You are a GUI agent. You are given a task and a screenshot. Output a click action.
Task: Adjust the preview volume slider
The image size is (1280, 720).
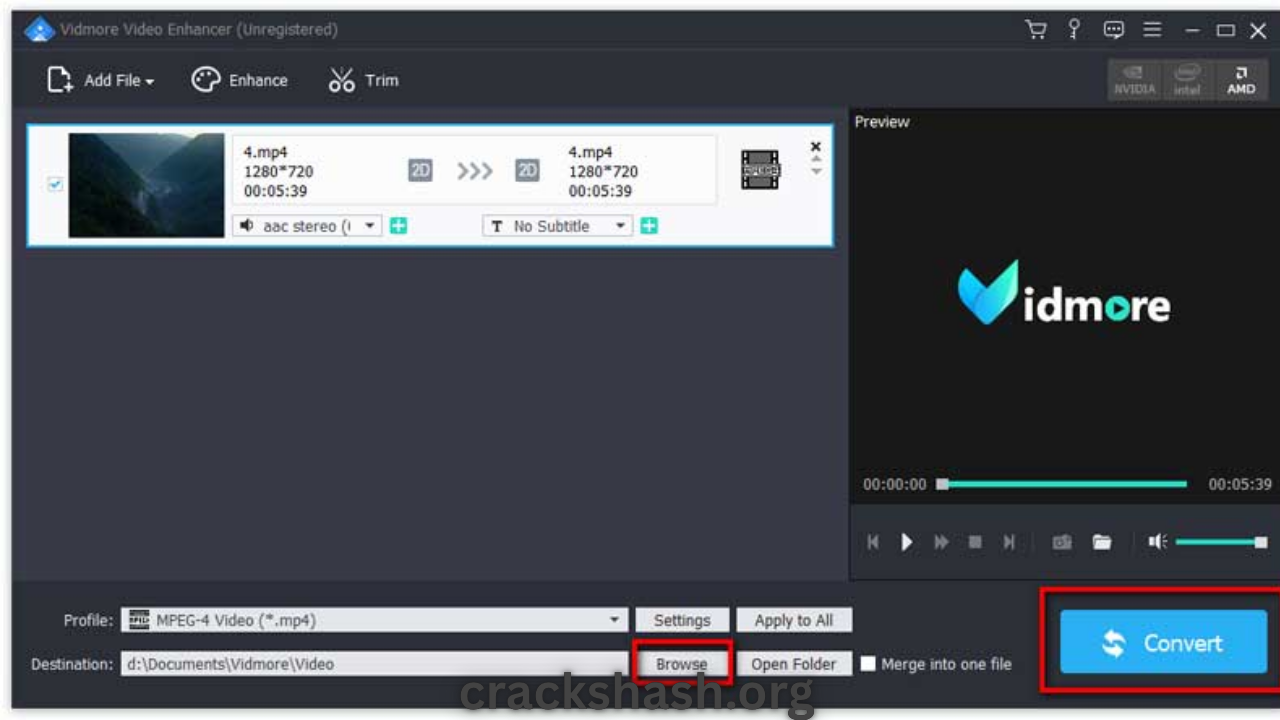coord(1222,542)
